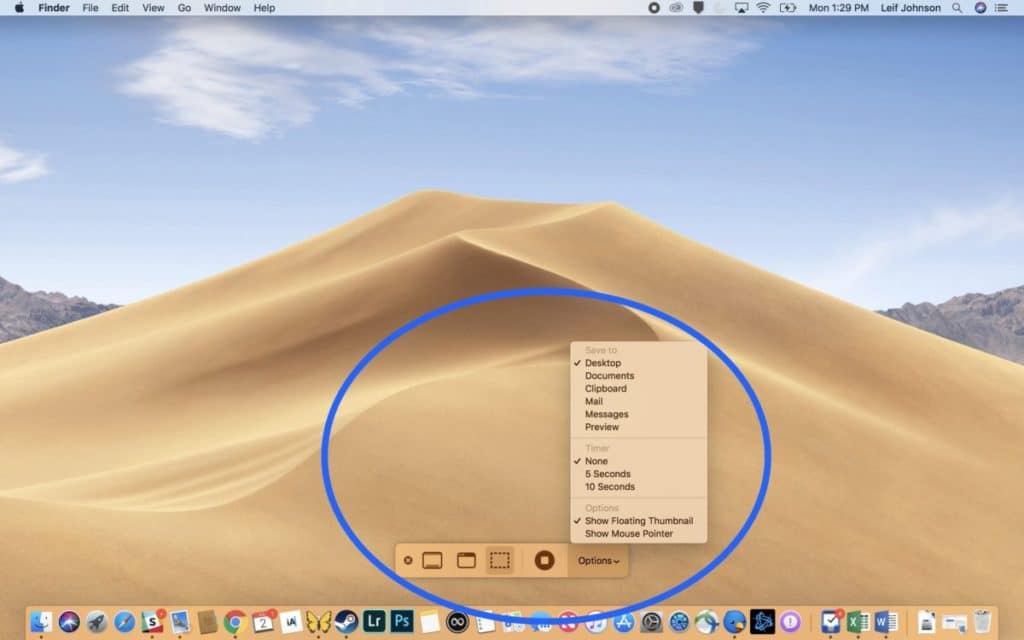Screen dimensions: 1024x640
Task: Open the Wi-Fi menu
Action: click(x=763, y=8)
